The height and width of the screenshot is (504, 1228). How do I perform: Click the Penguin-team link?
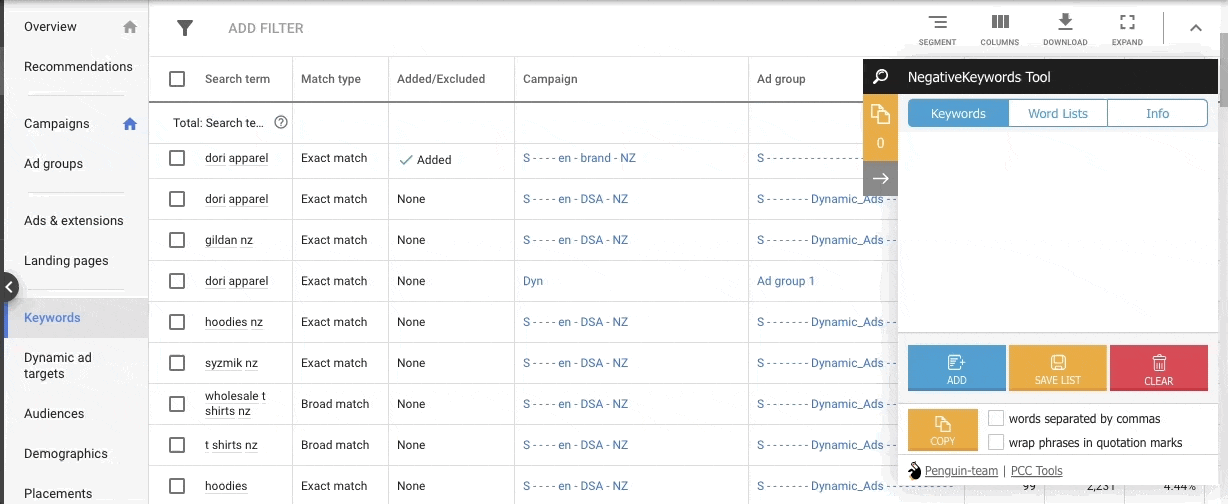click(x=960, y=471)
